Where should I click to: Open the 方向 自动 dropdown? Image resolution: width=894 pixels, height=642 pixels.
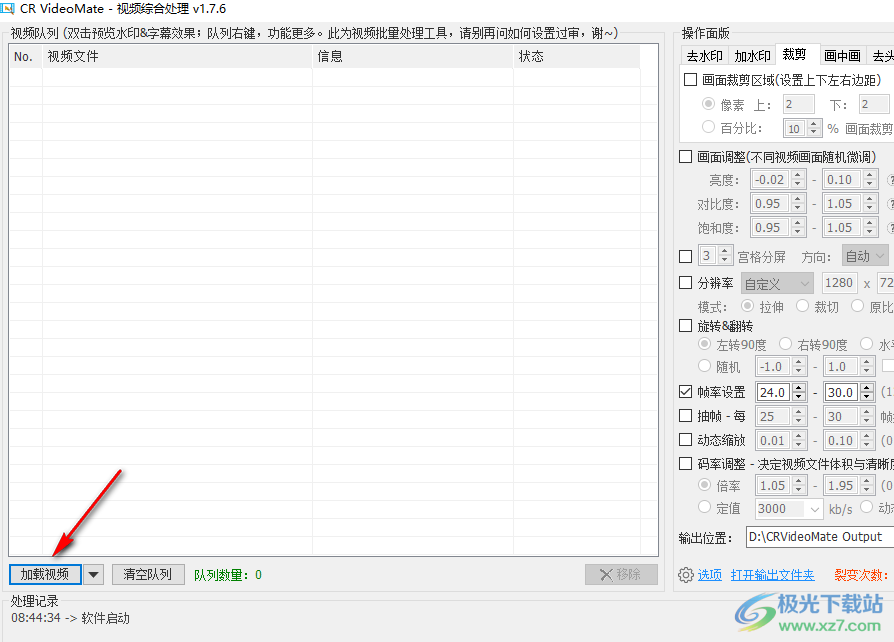pos(865,257)
